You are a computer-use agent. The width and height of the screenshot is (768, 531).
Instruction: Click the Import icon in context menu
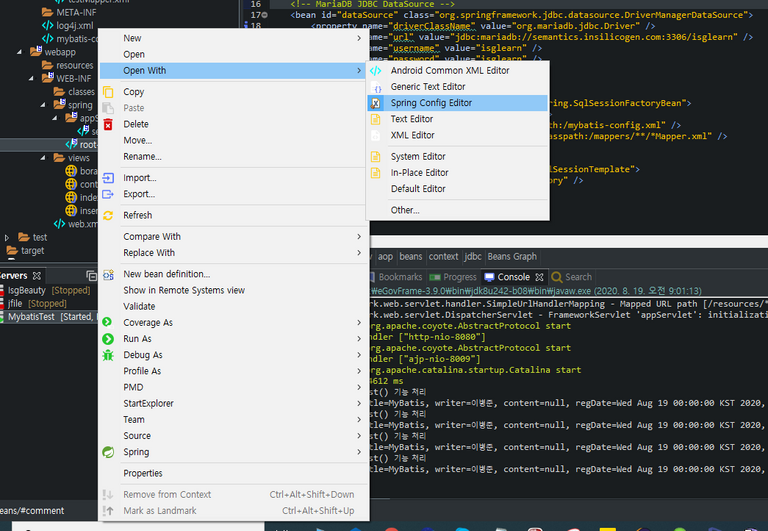(x=108, y=178)
